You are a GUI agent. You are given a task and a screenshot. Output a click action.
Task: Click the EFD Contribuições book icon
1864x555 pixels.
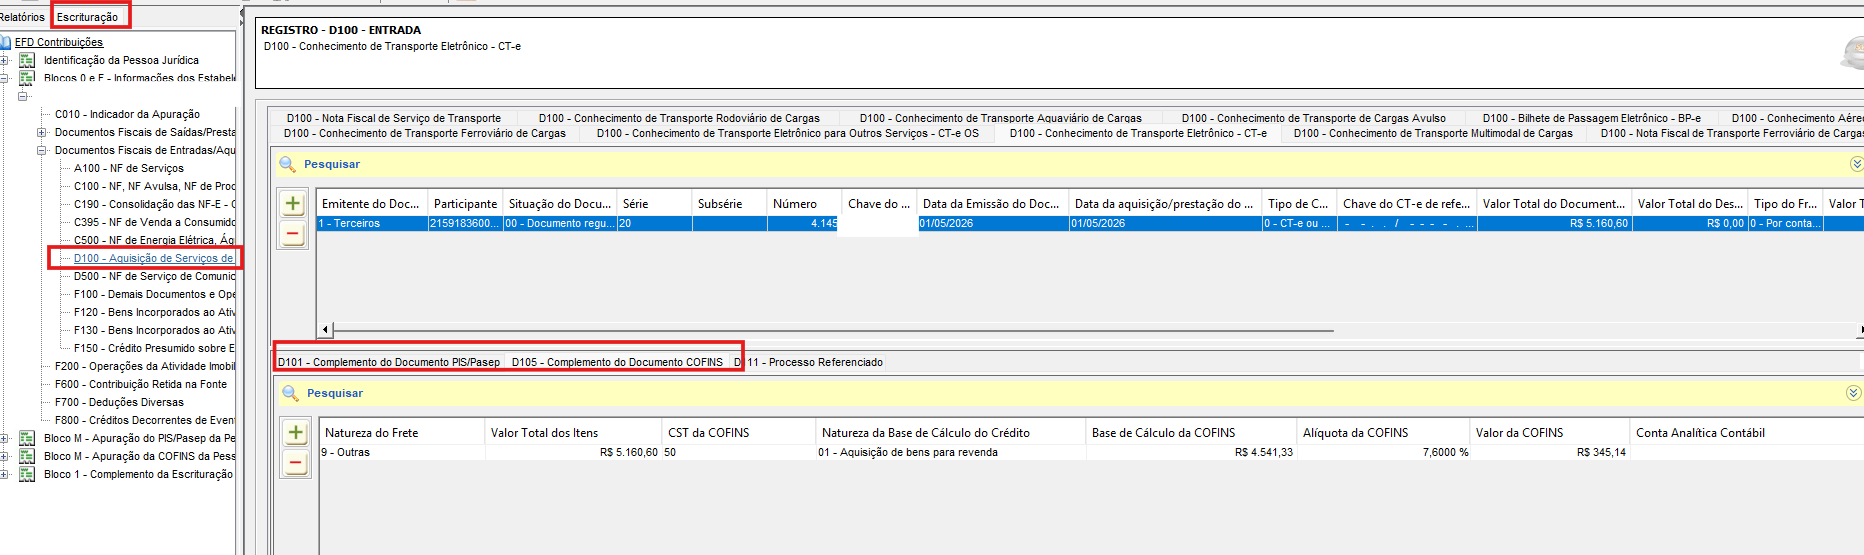point(5,42)
